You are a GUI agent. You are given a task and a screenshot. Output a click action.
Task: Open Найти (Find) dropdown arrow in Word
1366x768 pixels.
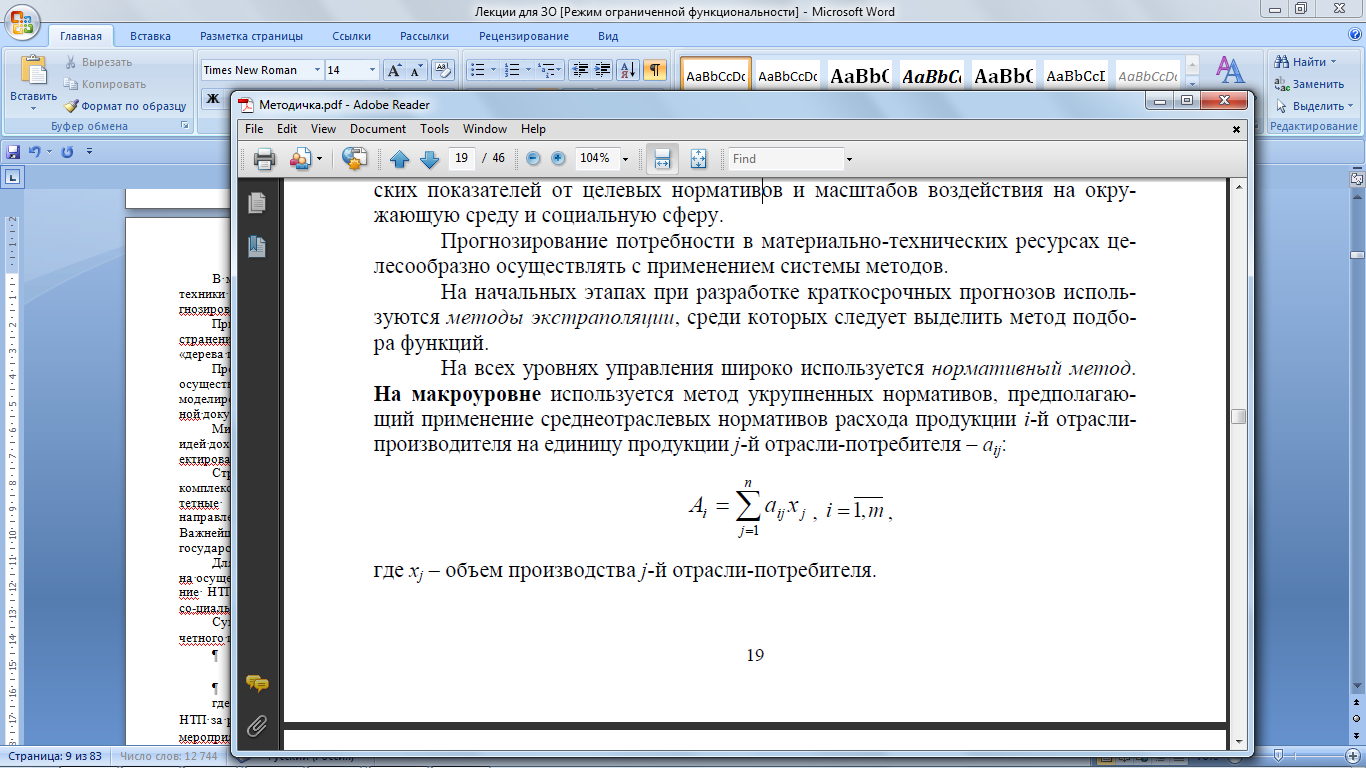point(1335,62)
